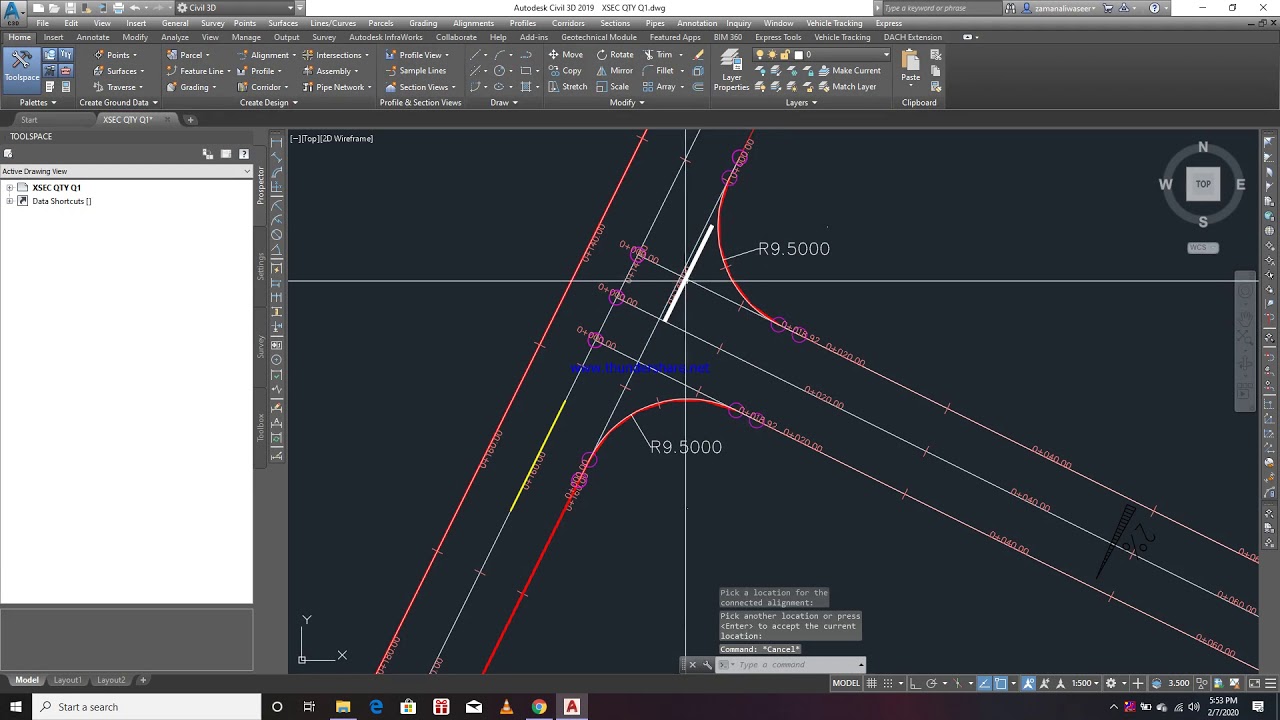
Task: Click the TOP face of ViewCube
Action: pos(1203,184)
